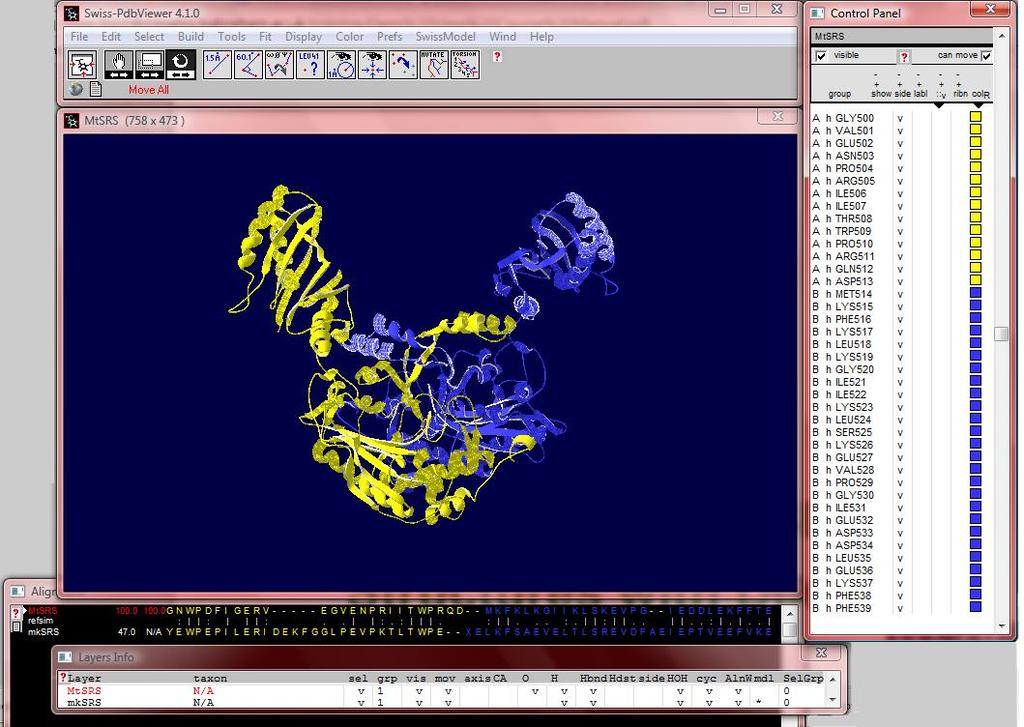
Task: Click the blue color box for LYS515
Action: coord(976,306)
